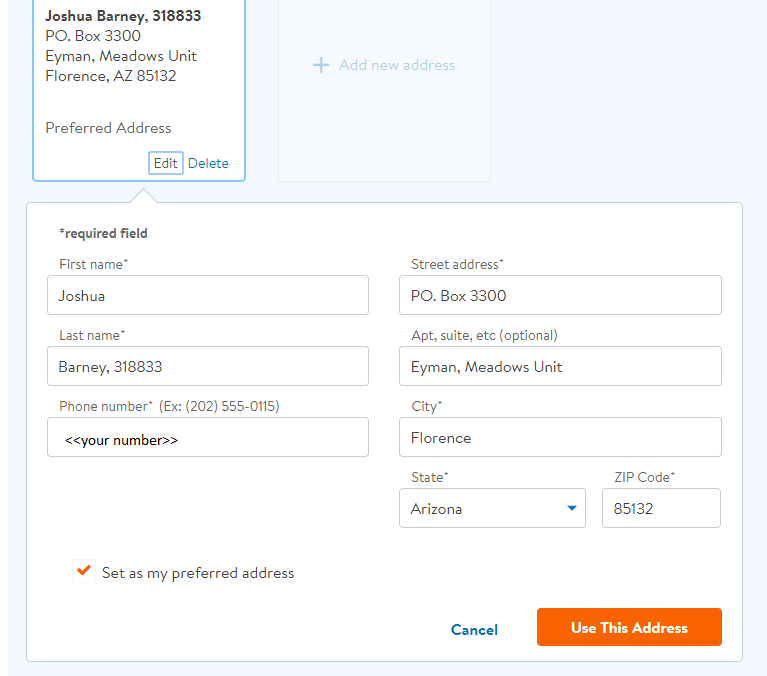Viewport: 767px width, 676px height.
Task: Cancel the address edit form
Action: pyautogui.click(x=474, y=630)
